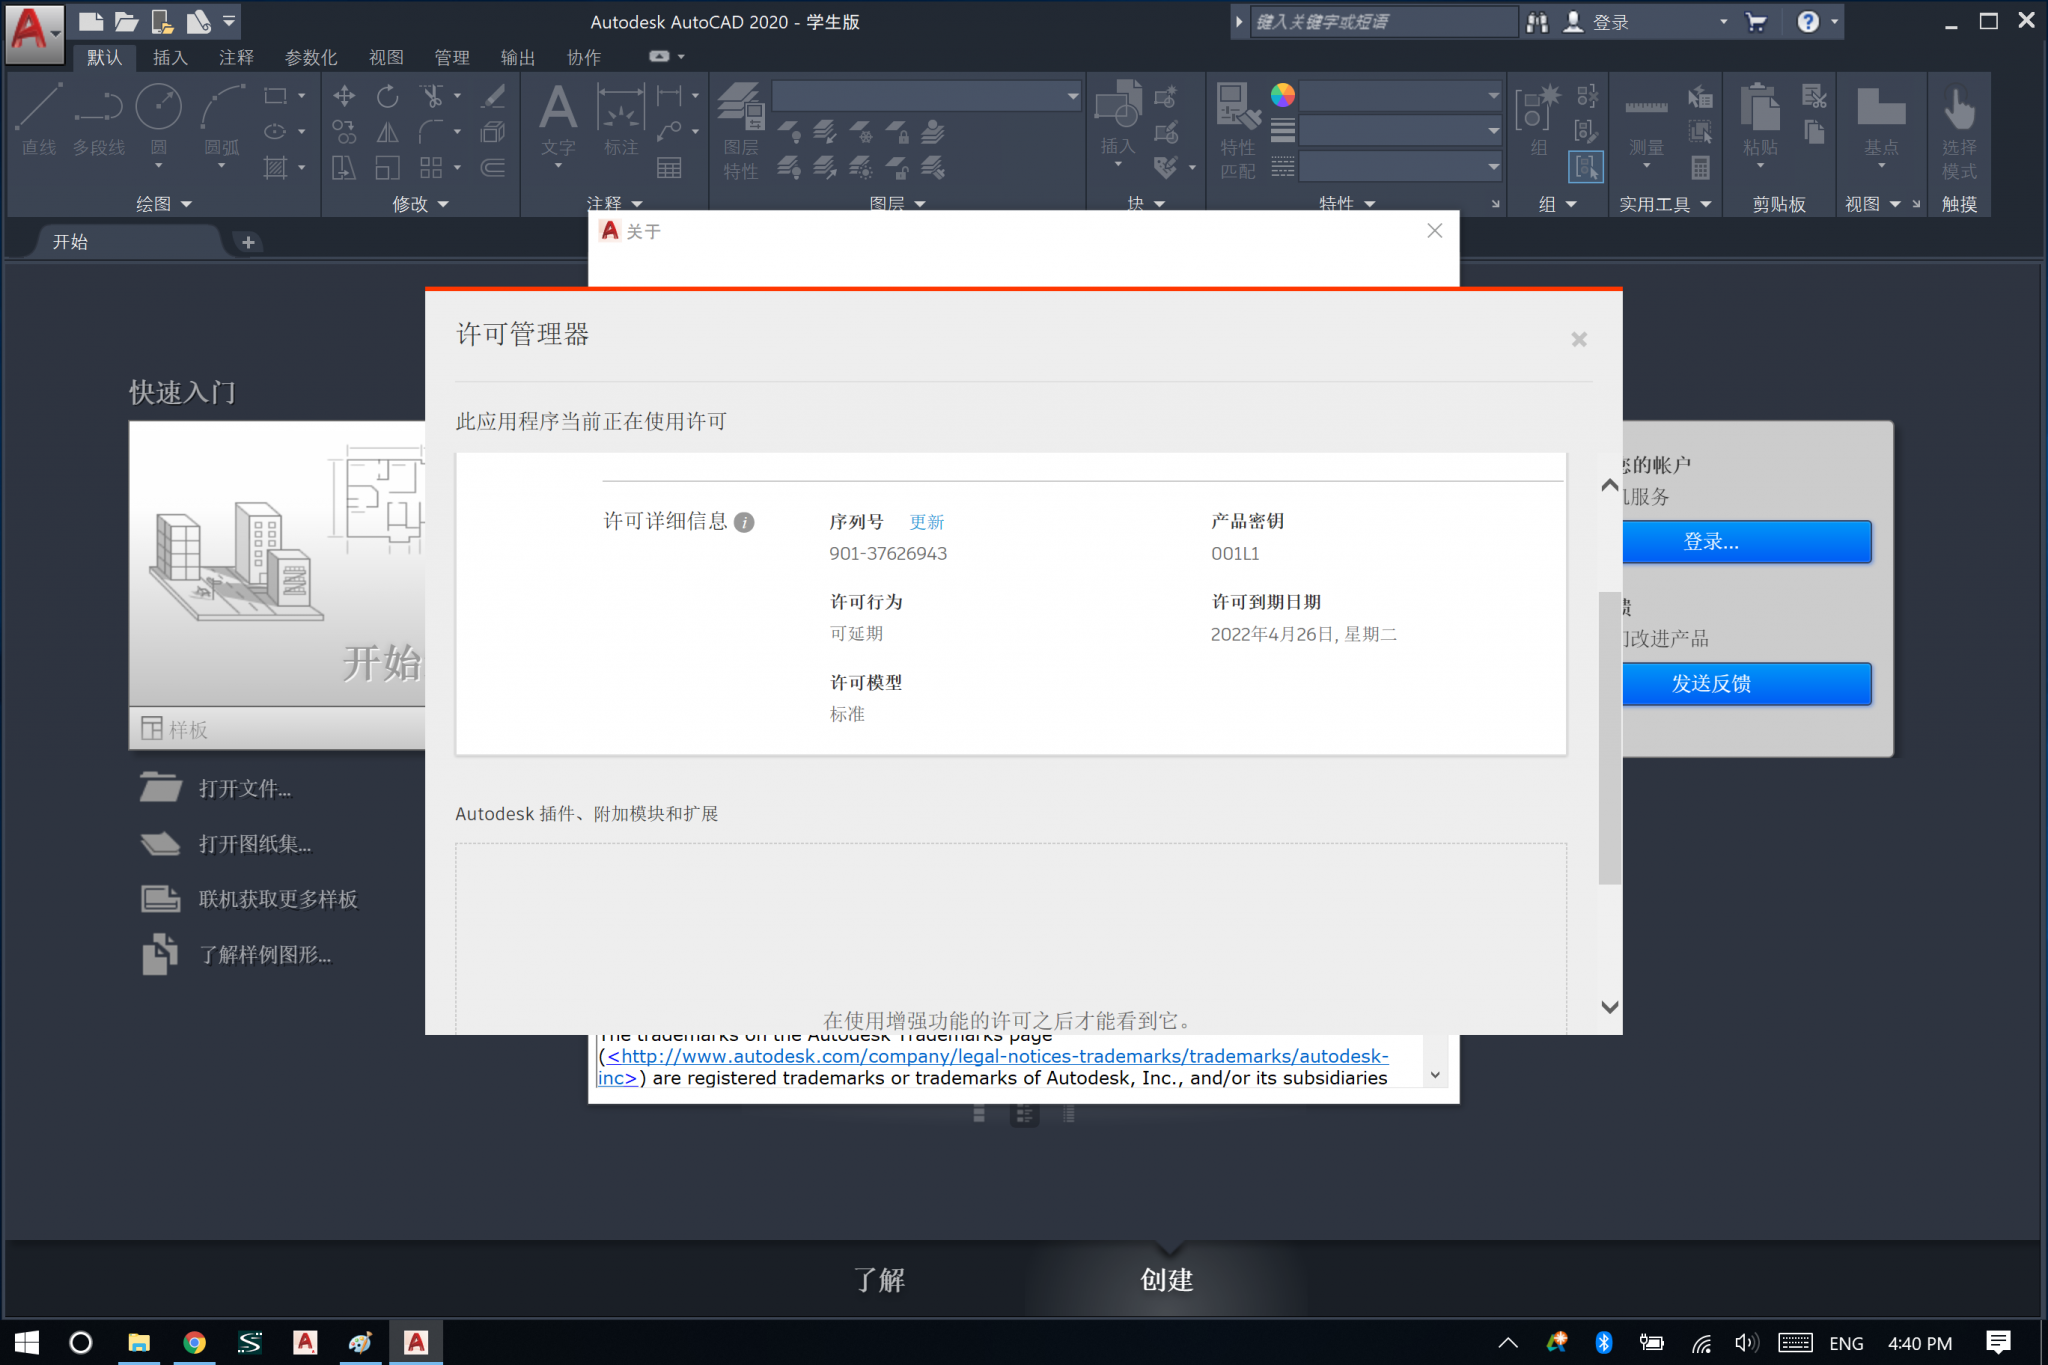Expand the Draw (绘图) panel

pos(163,204)
